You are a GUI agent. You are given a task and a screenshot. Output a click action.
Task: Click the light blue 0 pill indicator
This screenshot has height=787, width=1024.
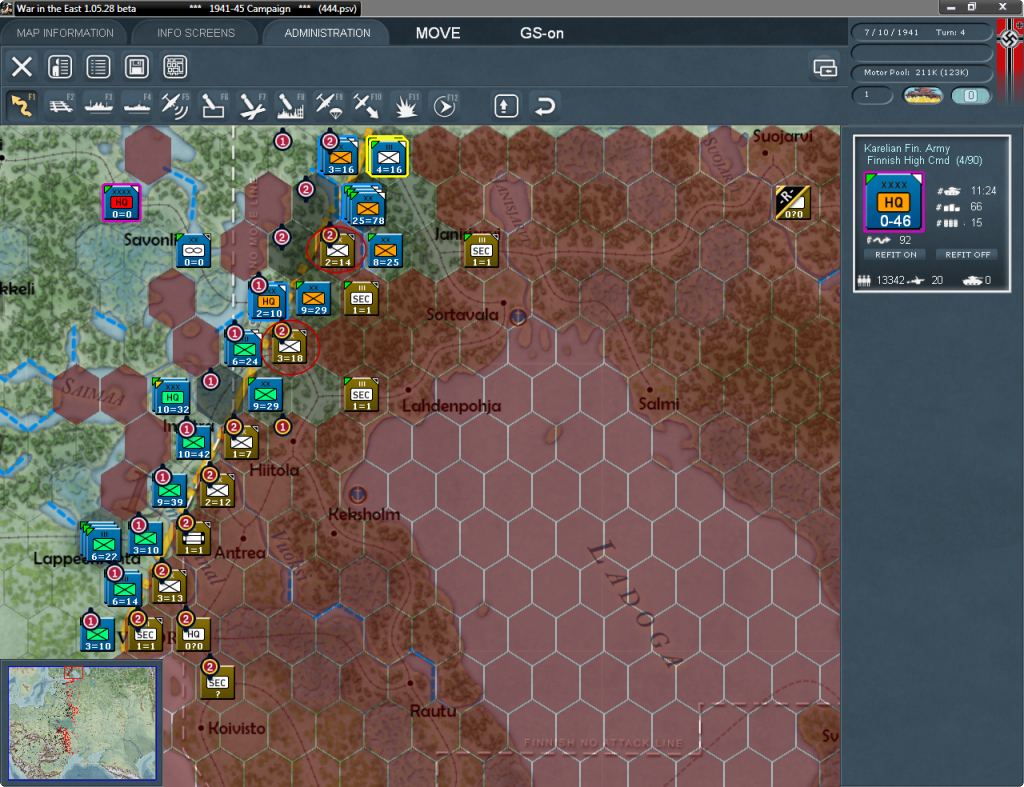(970, 96)
